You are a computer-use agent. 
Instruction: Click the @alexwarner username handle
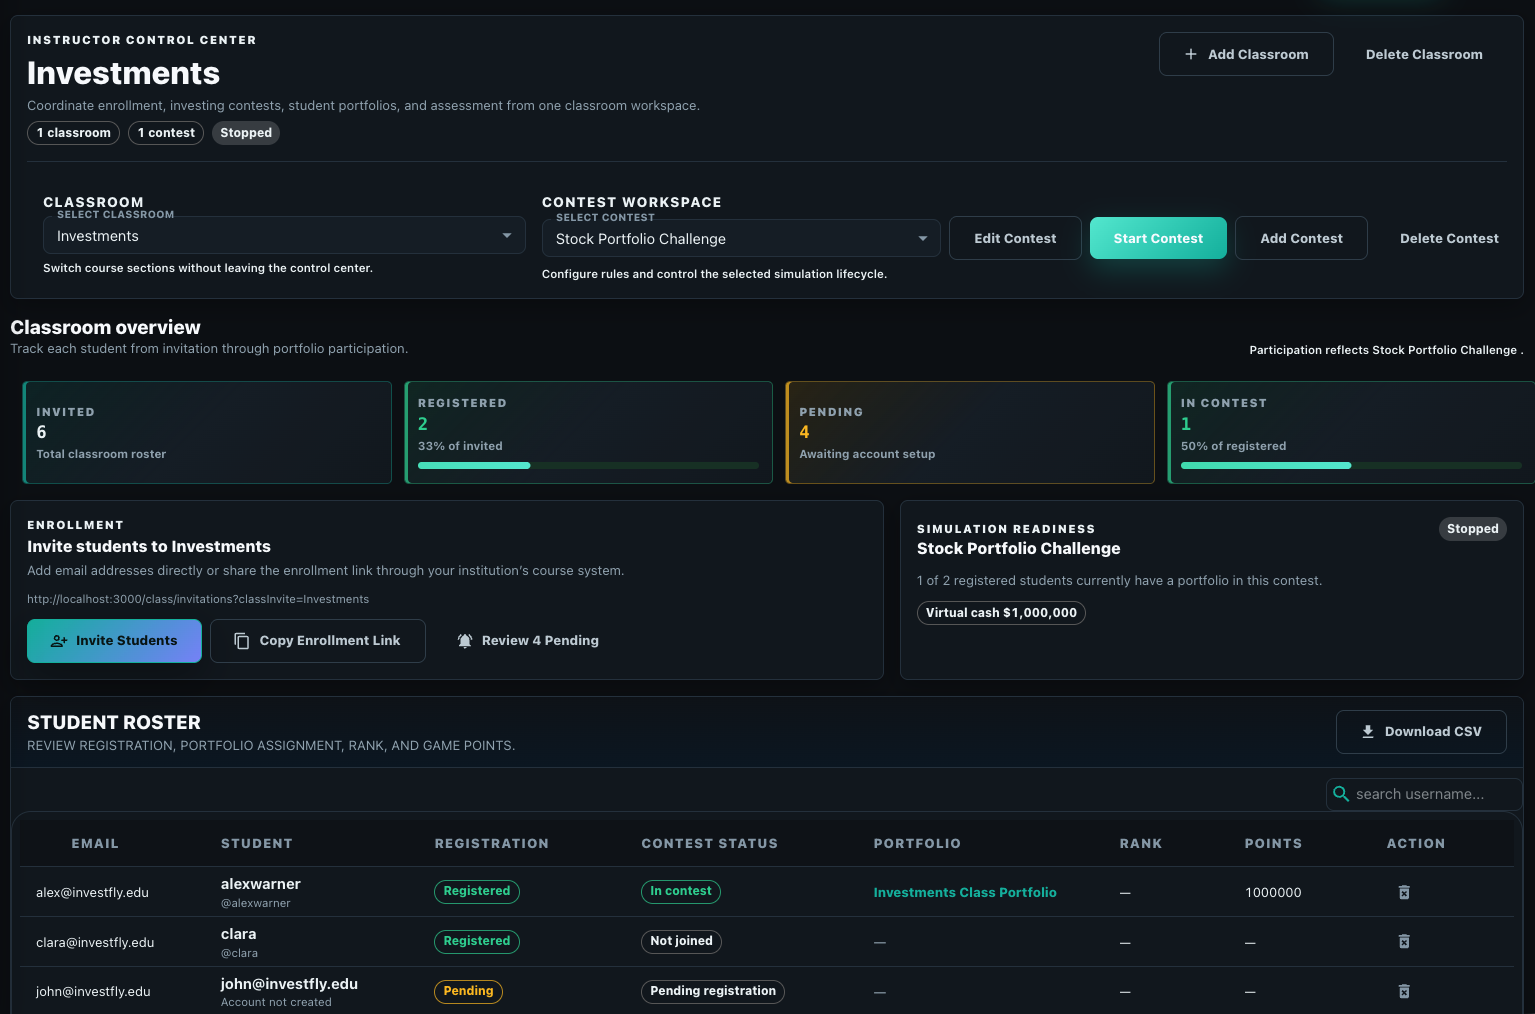[x=256, y=903]
